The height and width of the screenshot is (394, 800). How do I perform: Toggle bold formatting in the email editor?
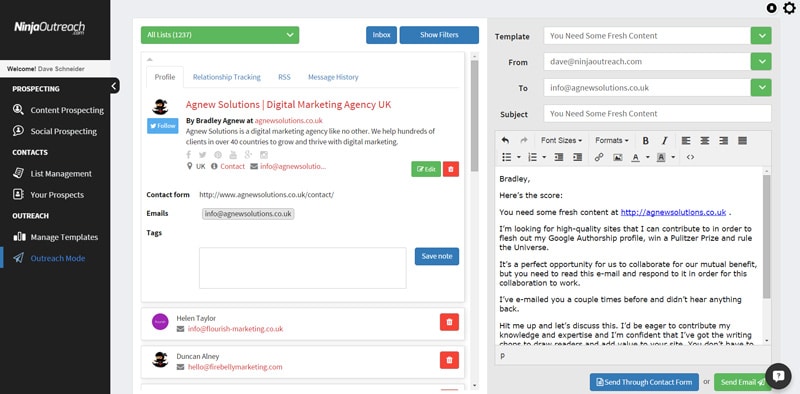coord(645,141)
